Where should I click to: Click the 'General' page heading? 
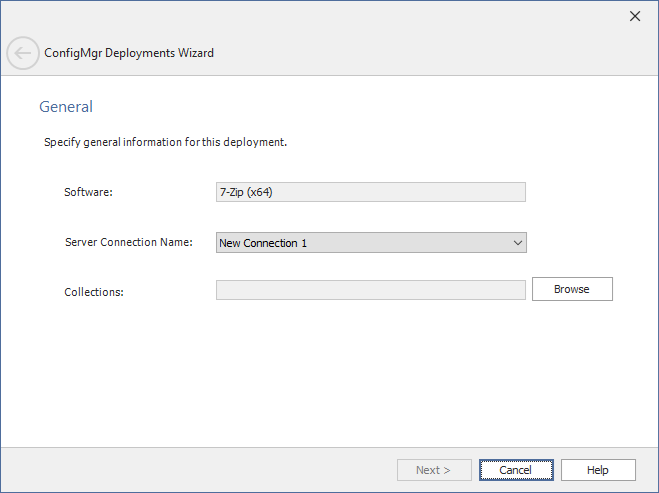(66, 106)
